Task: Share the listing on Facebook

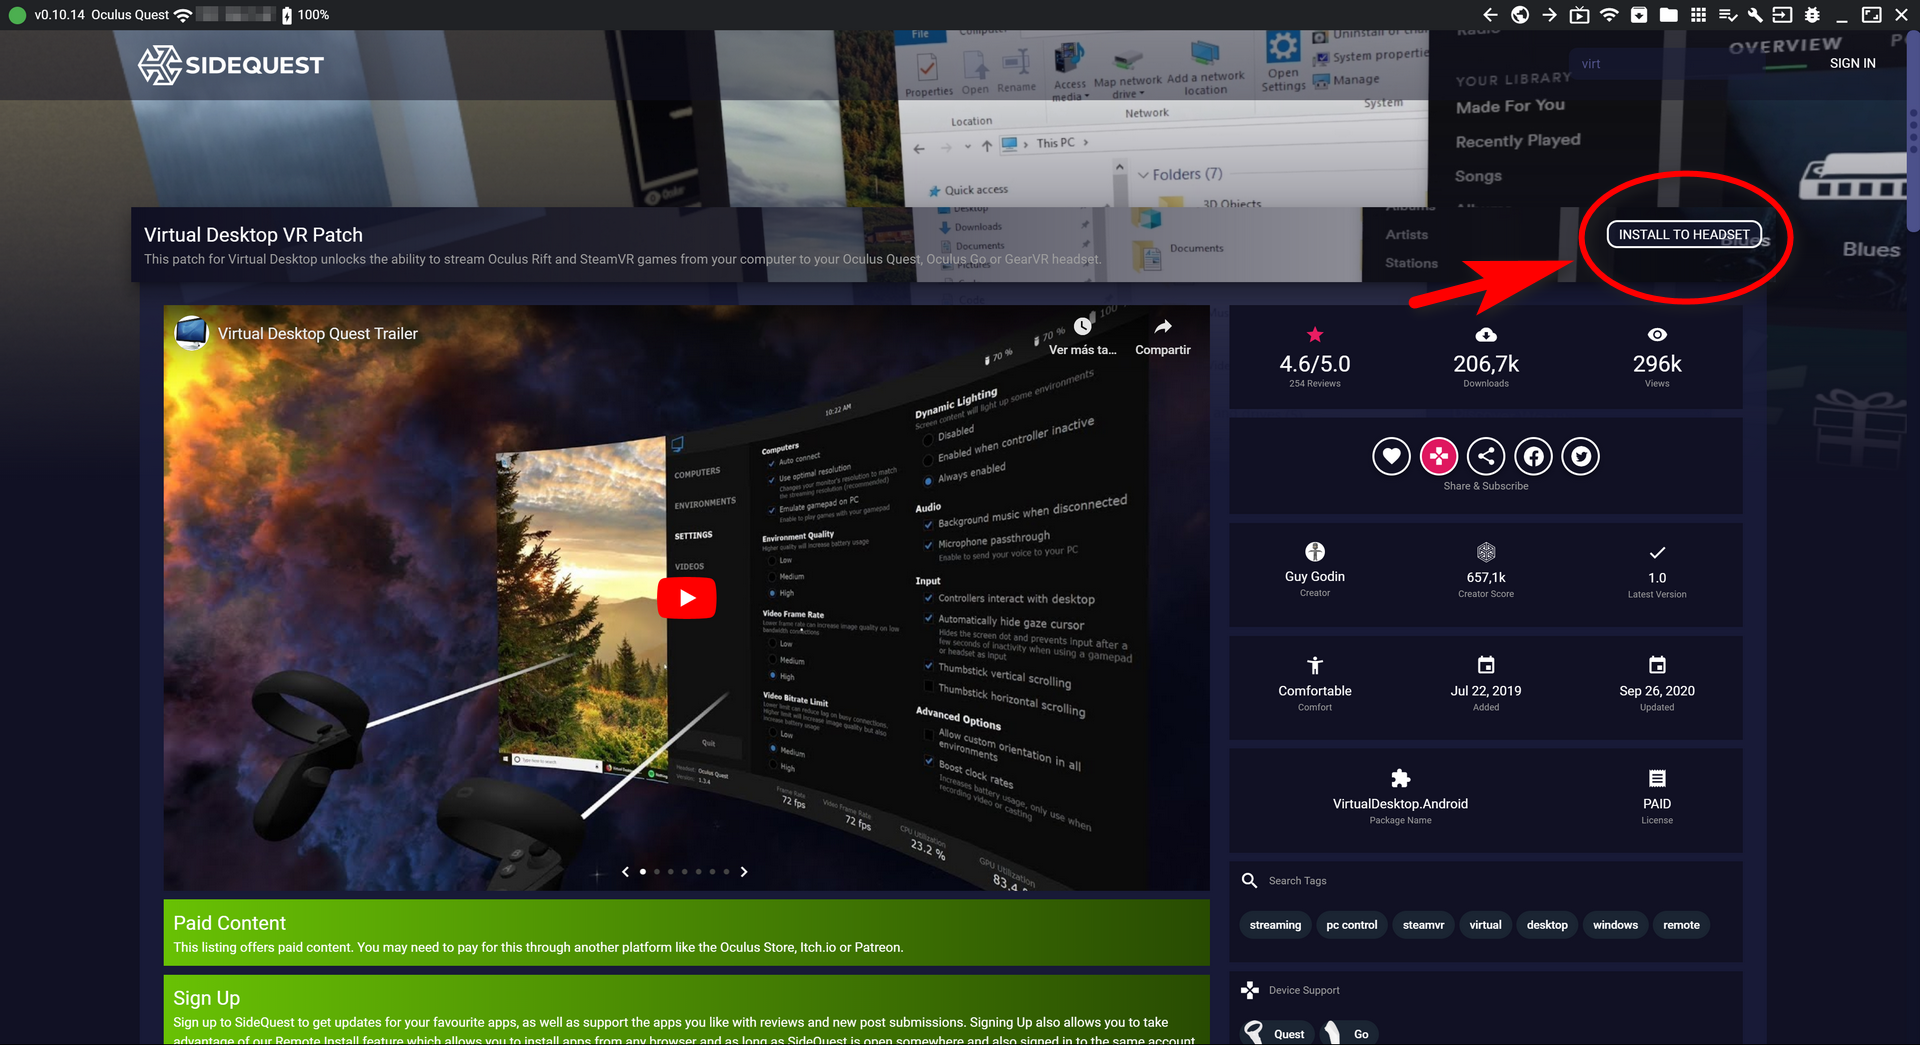Action: pyautogui.click(x=1533, y=457)
